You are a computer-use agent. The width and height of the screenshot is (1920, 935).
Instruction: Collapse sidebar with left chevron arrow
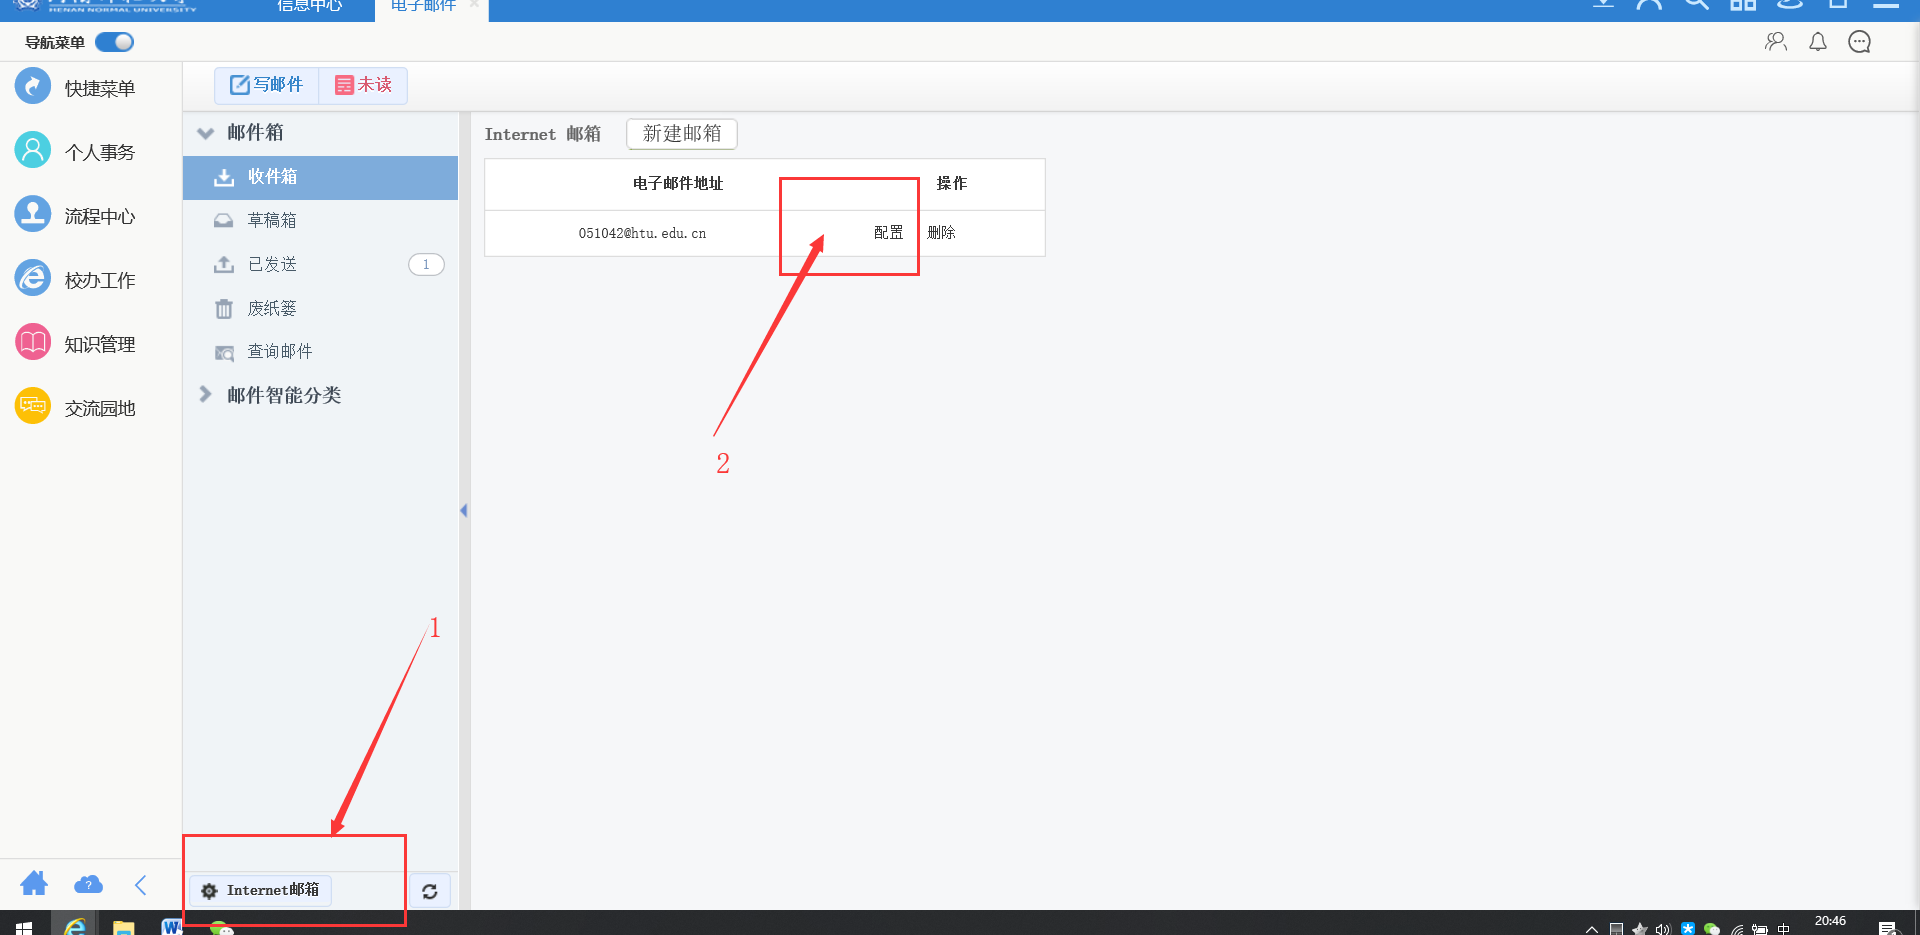(x=141, y=885)
